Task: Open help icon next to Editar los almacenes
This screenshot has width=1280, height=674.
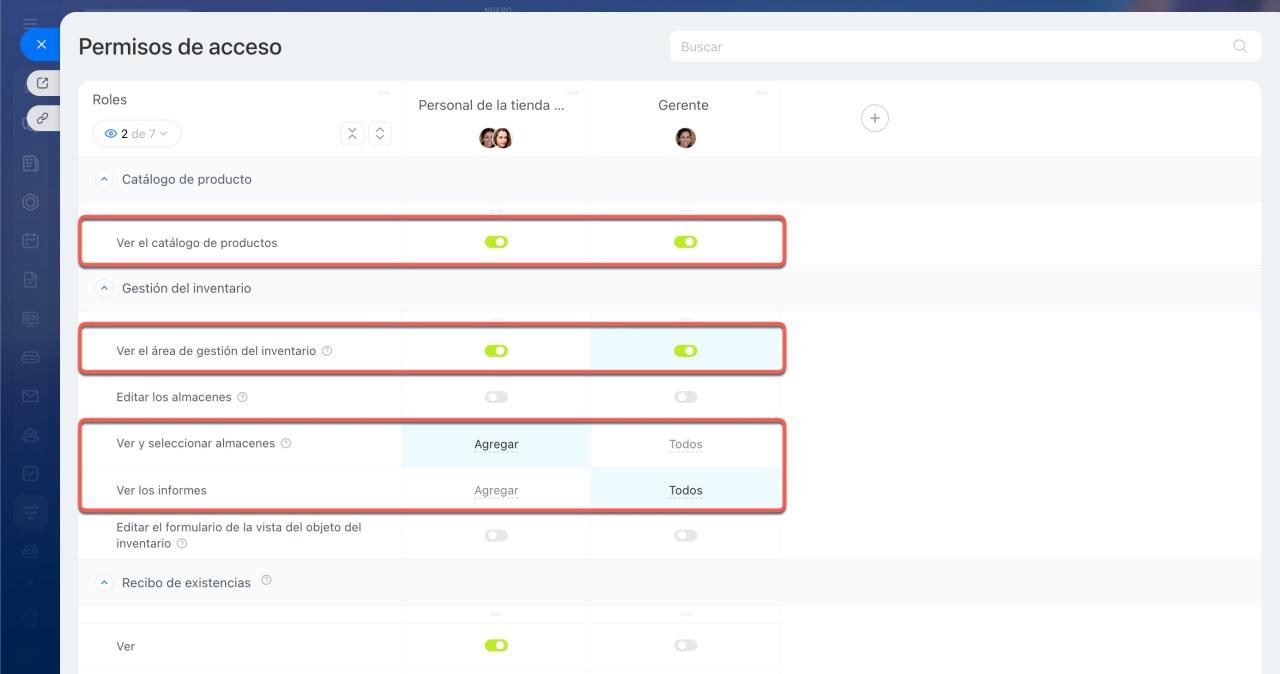Action: (242, 397)
